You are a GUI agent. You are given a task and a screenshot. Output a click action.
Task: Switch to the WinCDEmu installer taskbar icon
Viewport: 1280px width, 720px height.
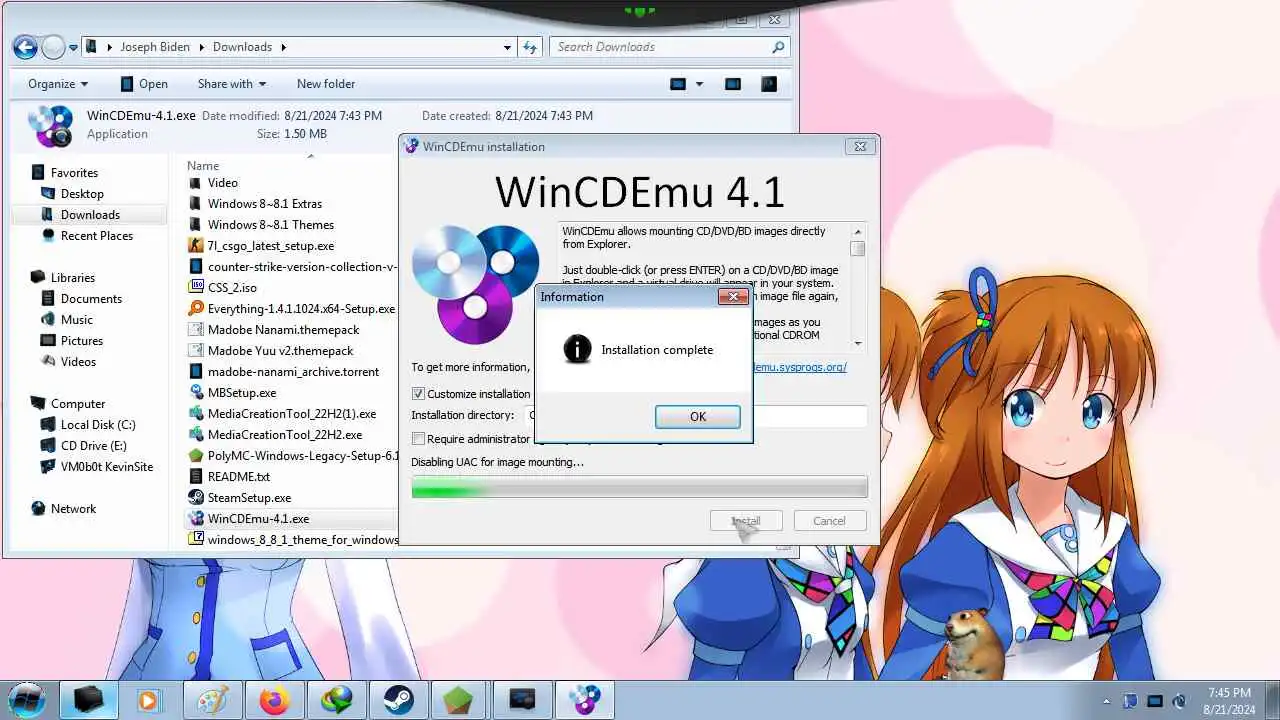(x=584, y=700)
